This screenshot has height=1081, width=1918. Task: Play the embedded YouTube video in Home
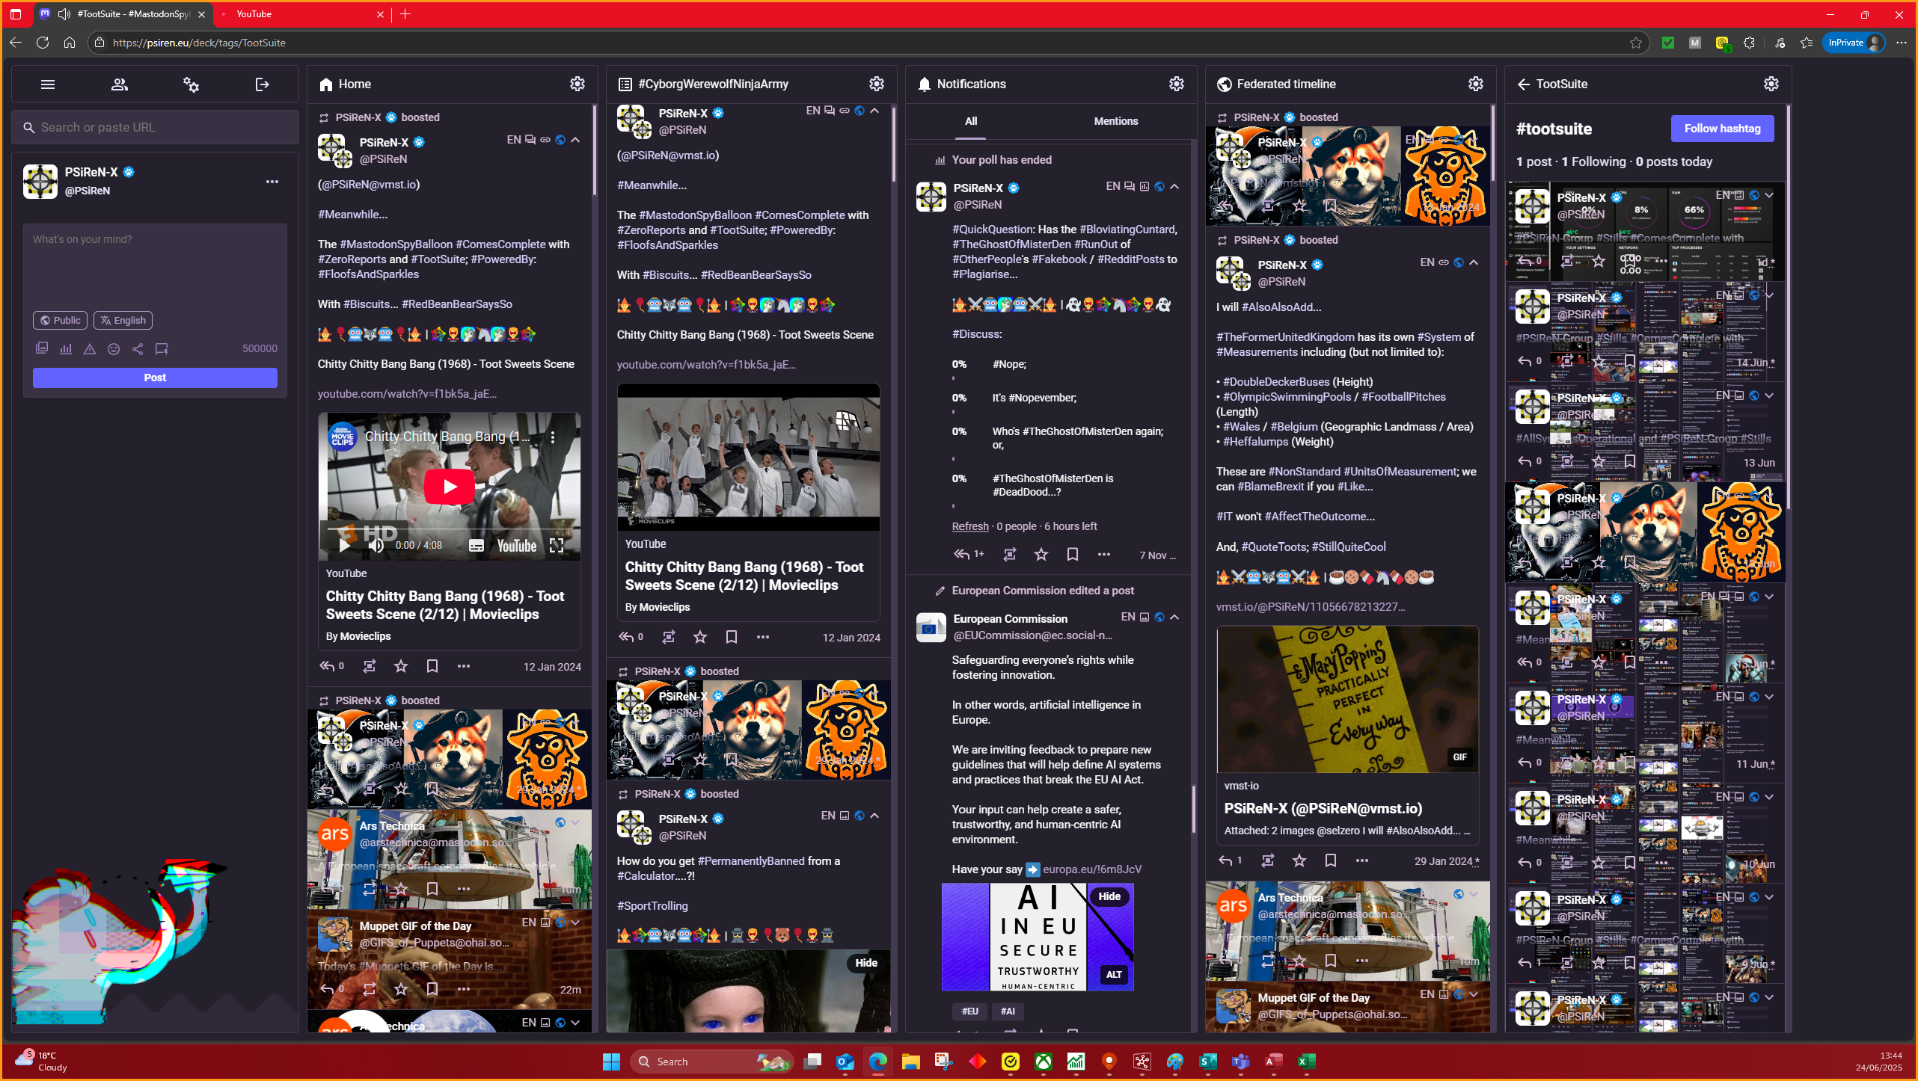(449, 487)
